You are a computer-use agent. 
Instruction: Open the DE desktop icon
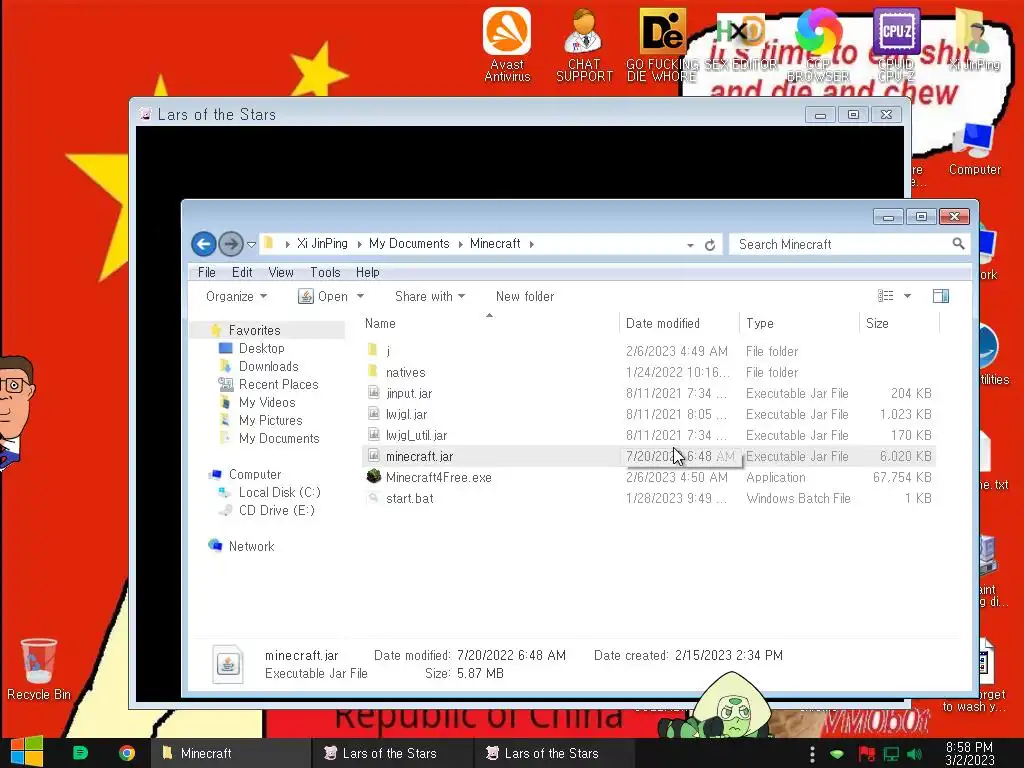[x=662, y=44]
